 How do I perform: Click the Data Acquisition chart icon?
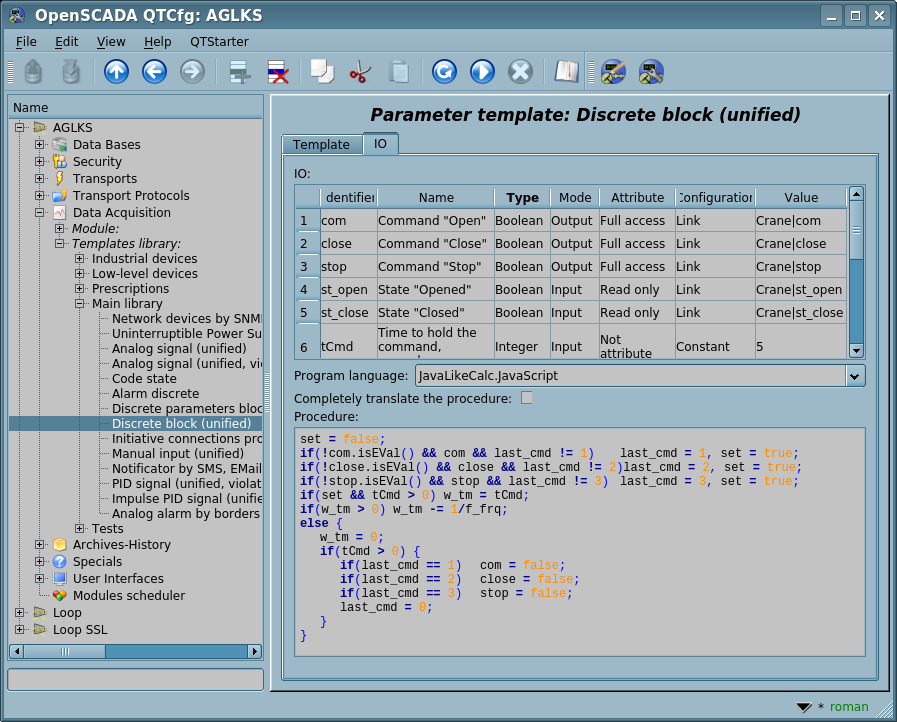pyautogui.click(x=59, y=213)
